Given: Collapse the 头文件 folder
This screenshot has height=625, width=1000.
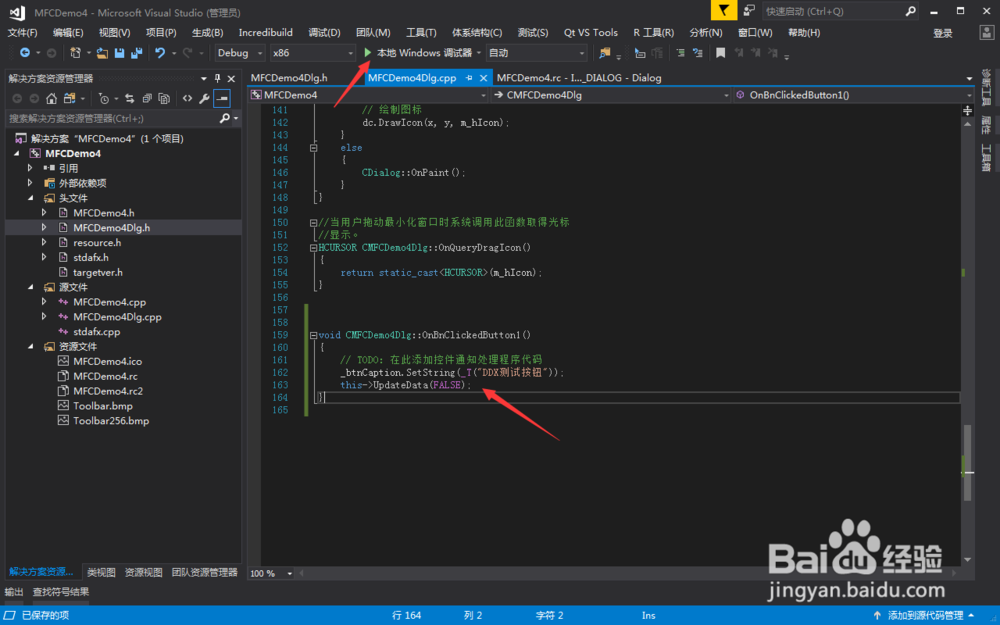Looking at the screenshot, I should [x=30, y=198].
